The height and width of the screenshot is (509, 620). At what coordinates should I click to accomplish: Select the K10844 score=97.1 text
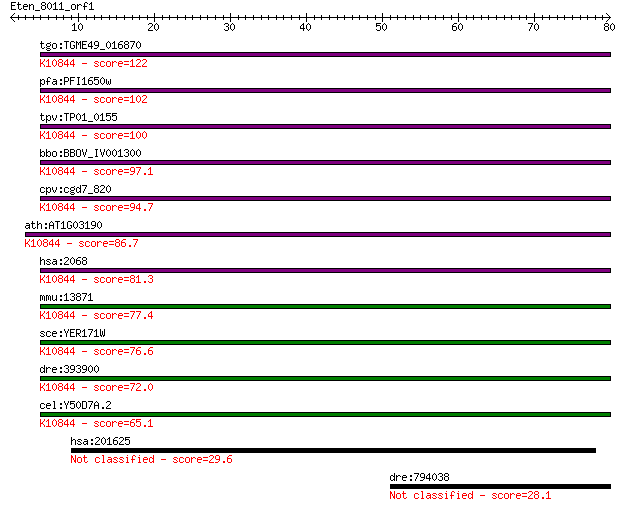tap(96, 171)
